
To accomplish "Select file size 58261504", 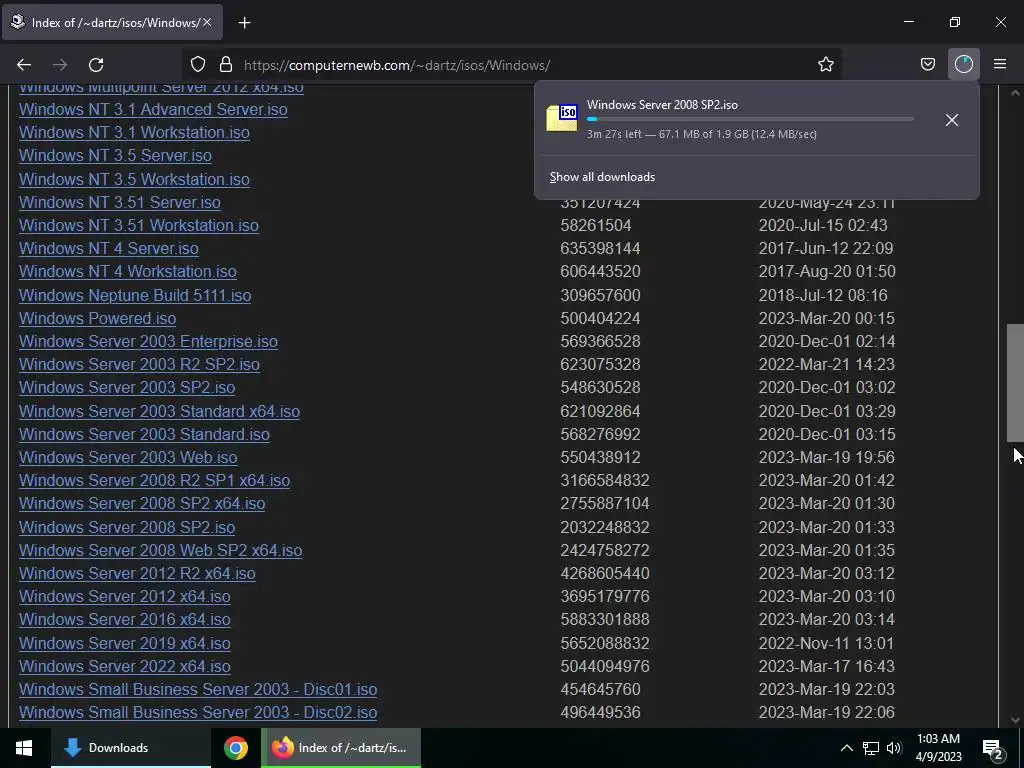I will tap(596, 225).
